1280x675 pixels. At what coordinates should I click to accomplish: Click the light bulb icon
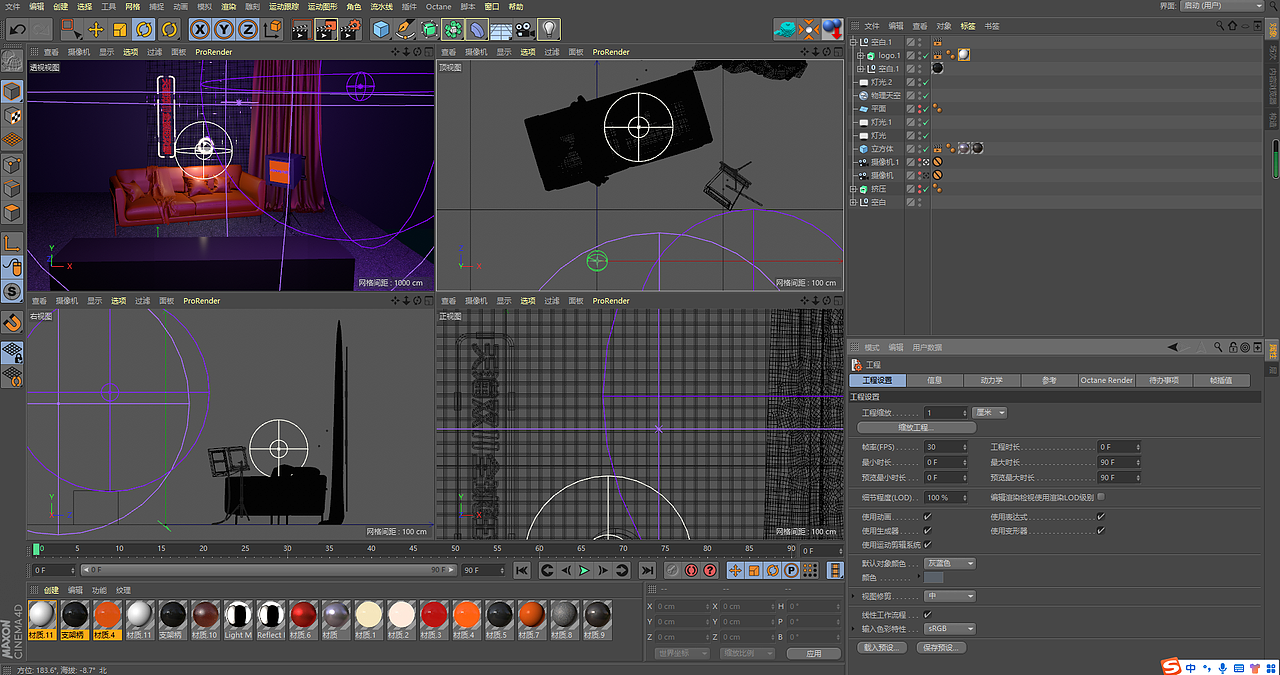[549, 29]
